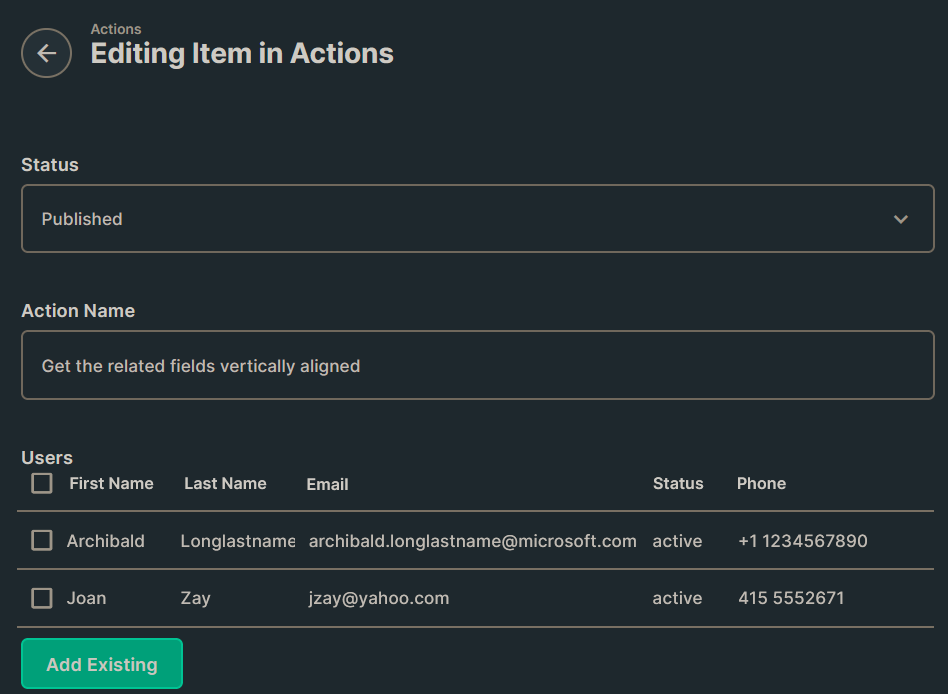Sort by the Status column header
The height and width of the screenshot is (694, 948).
[678, 483]
